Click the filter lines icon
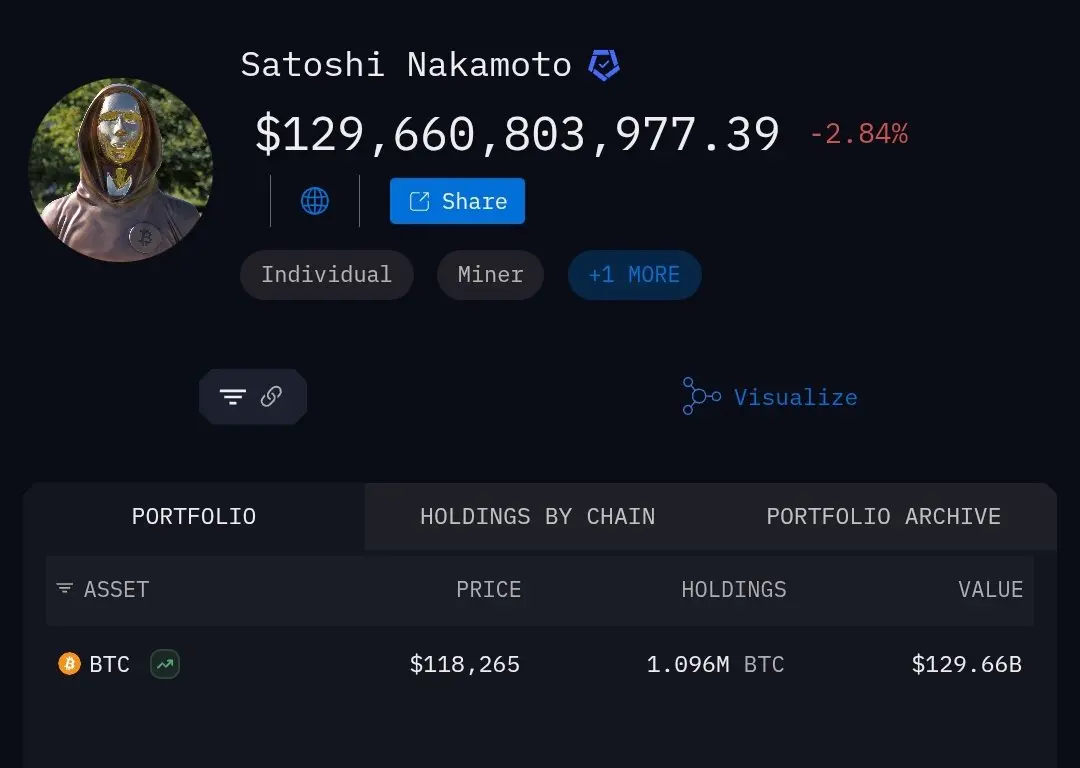Image resolution: width=1080 pixels, height=768 pixels. click(233, 396)
